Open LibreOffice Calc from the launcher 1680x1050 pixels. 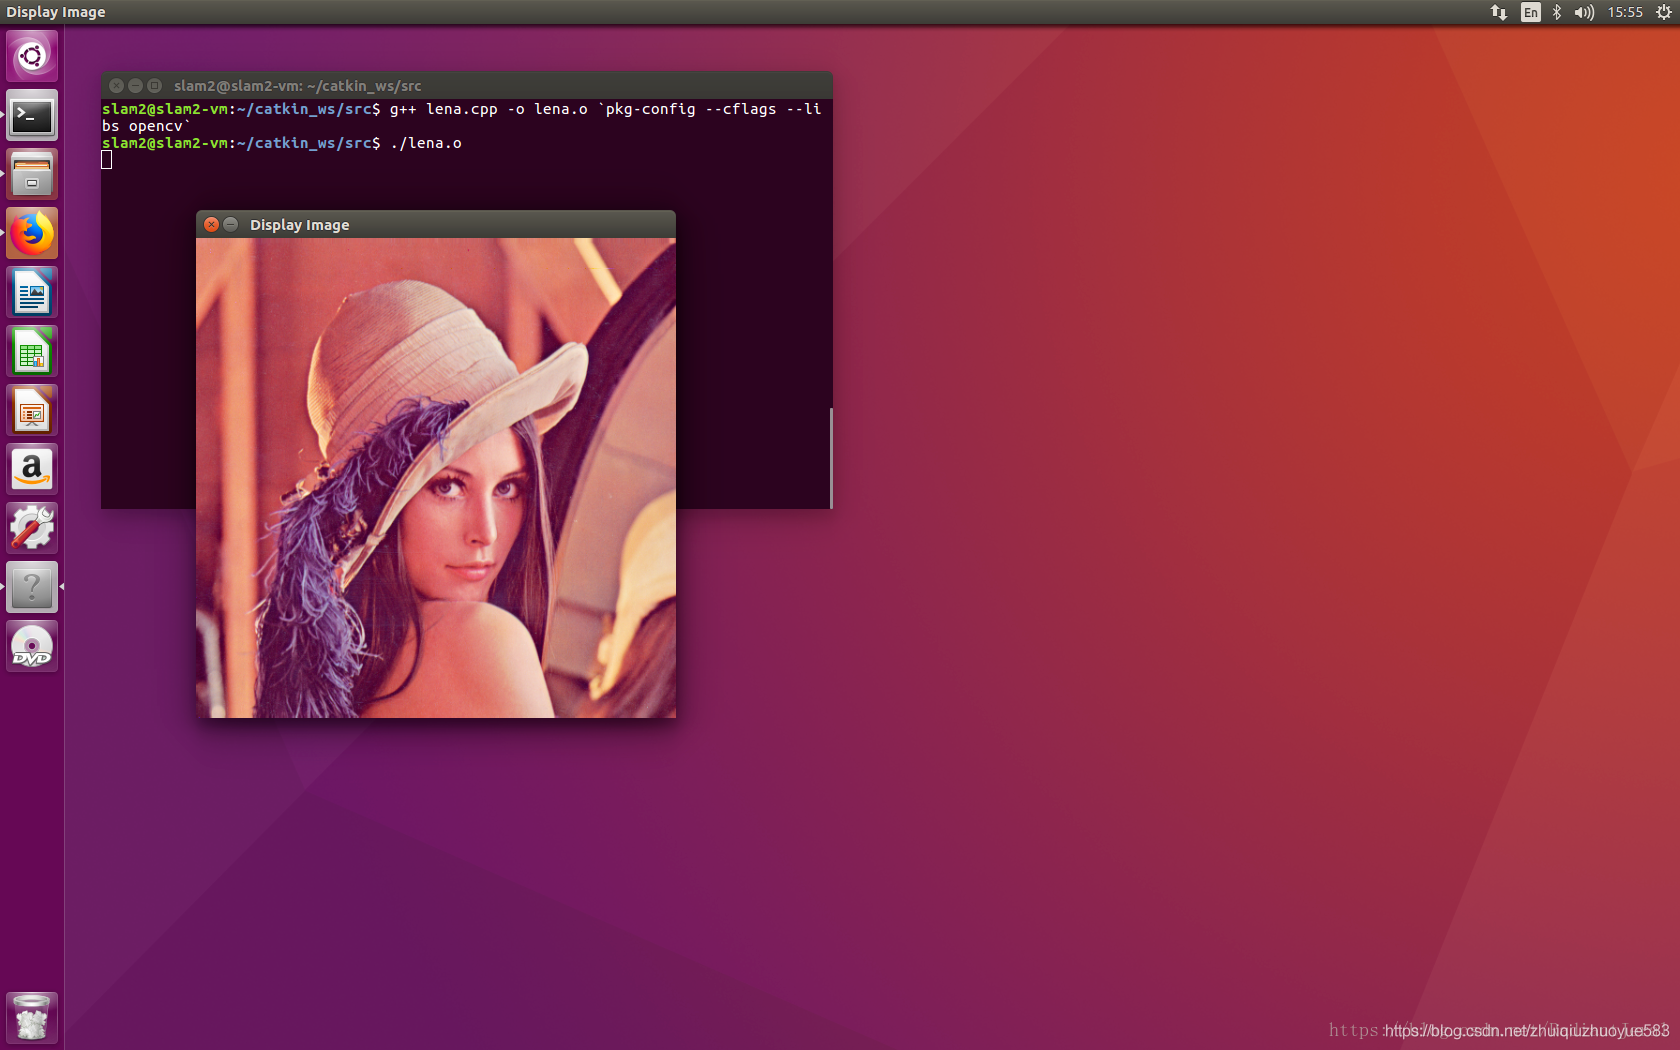(x=32, y=352)
